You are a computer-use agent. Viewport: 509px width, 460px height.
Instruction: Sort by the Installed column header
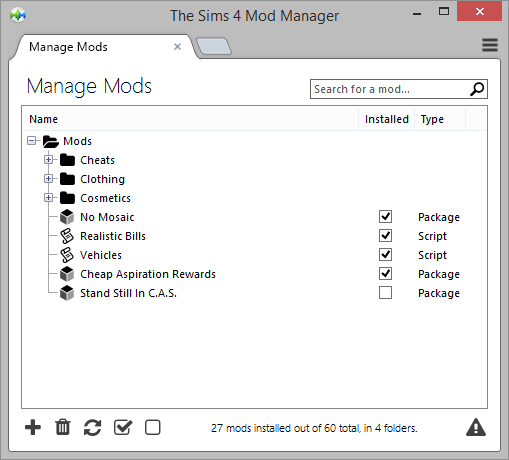tap(387, 119)
